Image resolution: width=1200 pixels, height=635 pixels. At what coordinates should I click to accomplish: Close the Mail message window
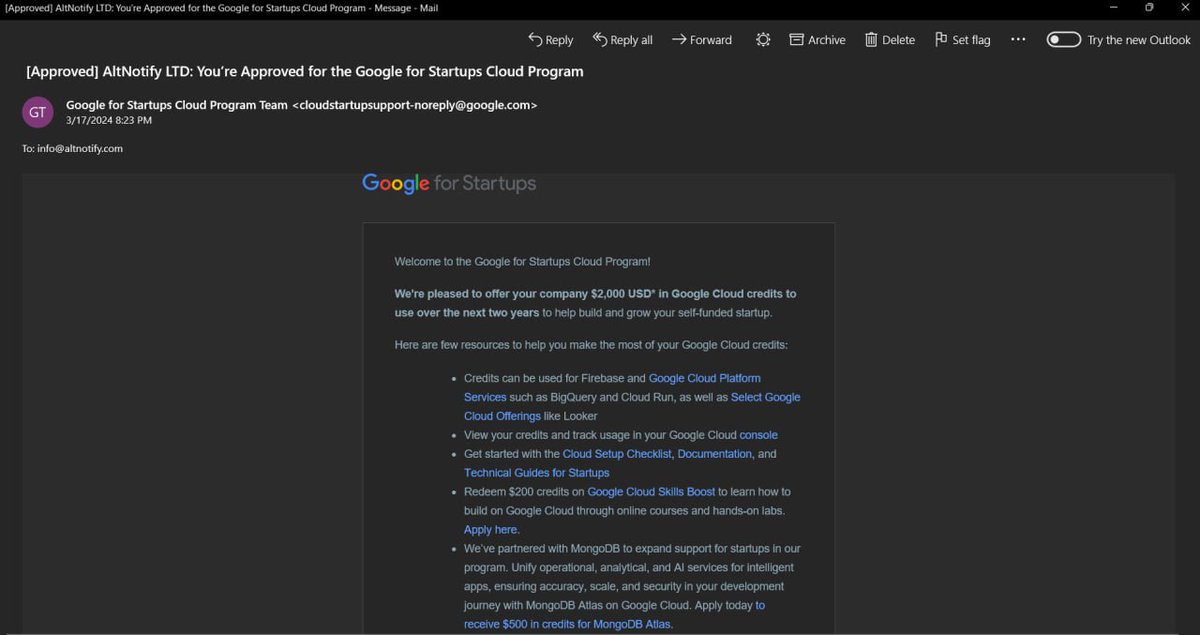coord(1183,8)
